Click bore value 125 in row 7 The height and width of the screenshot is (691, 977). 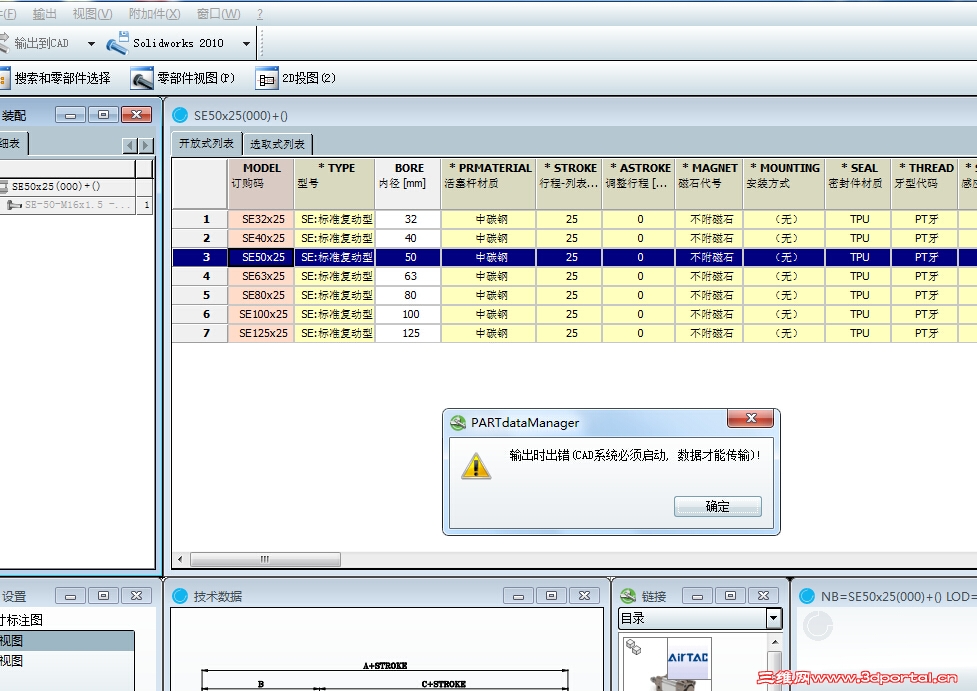point(409,333)
